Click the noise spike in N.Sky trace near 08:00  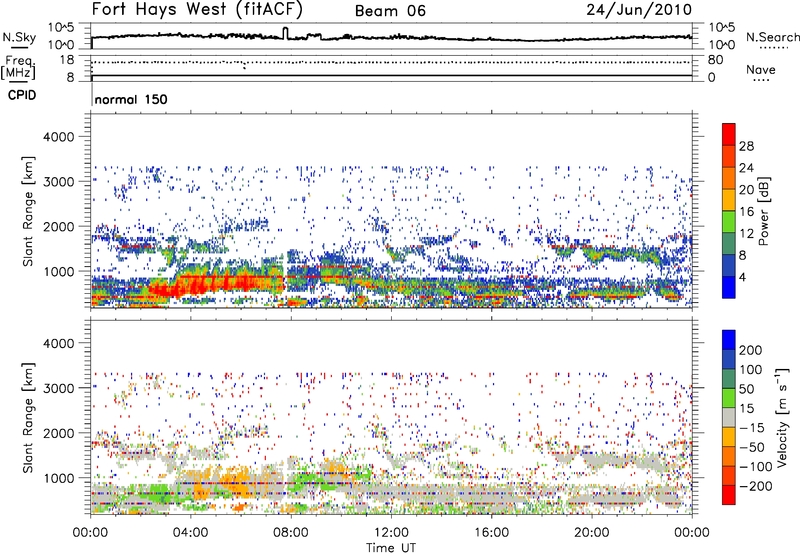click(285, 33)
